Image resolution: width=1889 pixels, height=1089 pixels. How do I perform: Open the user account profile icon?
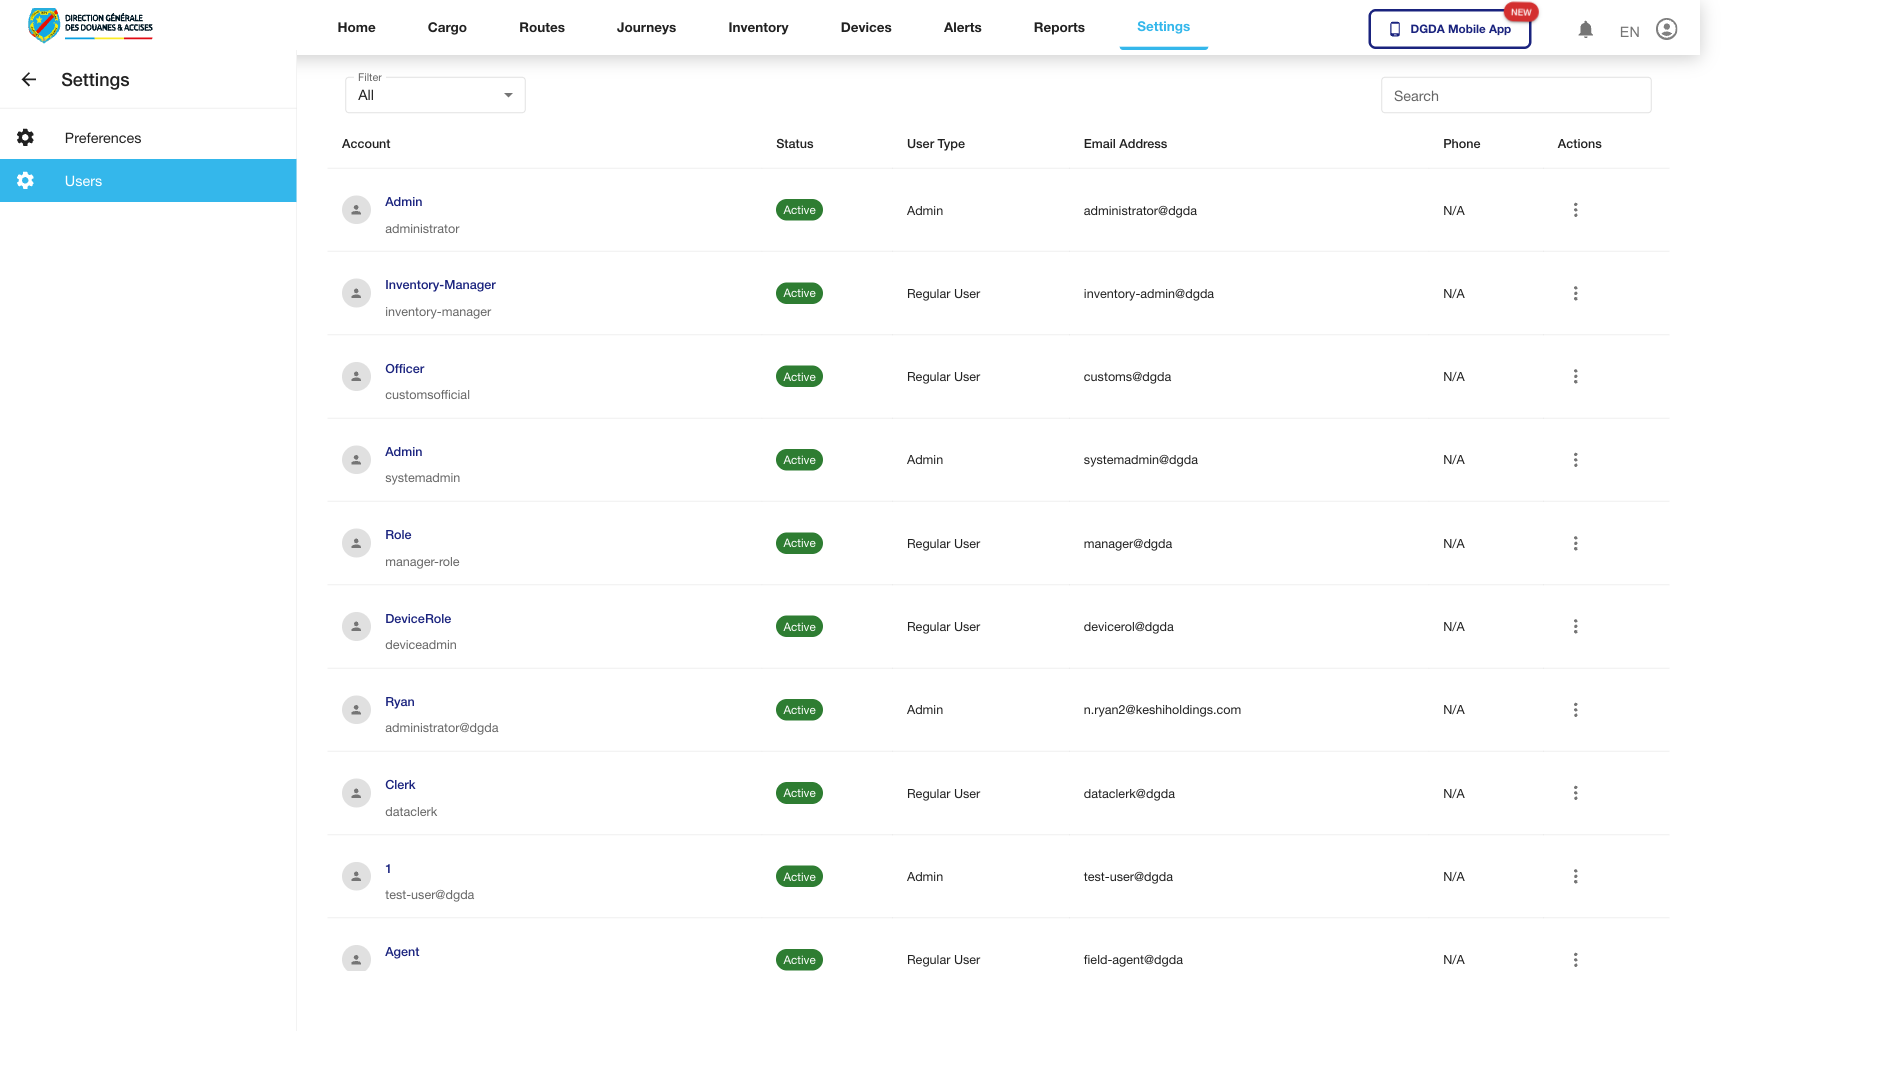(1665, 30)
